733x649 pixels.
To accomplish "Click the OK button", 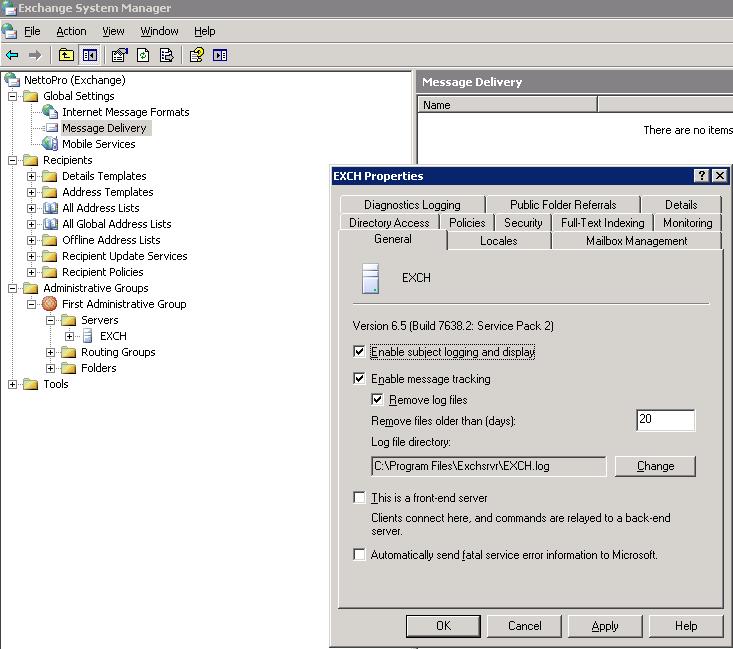I will pos(443,626).
